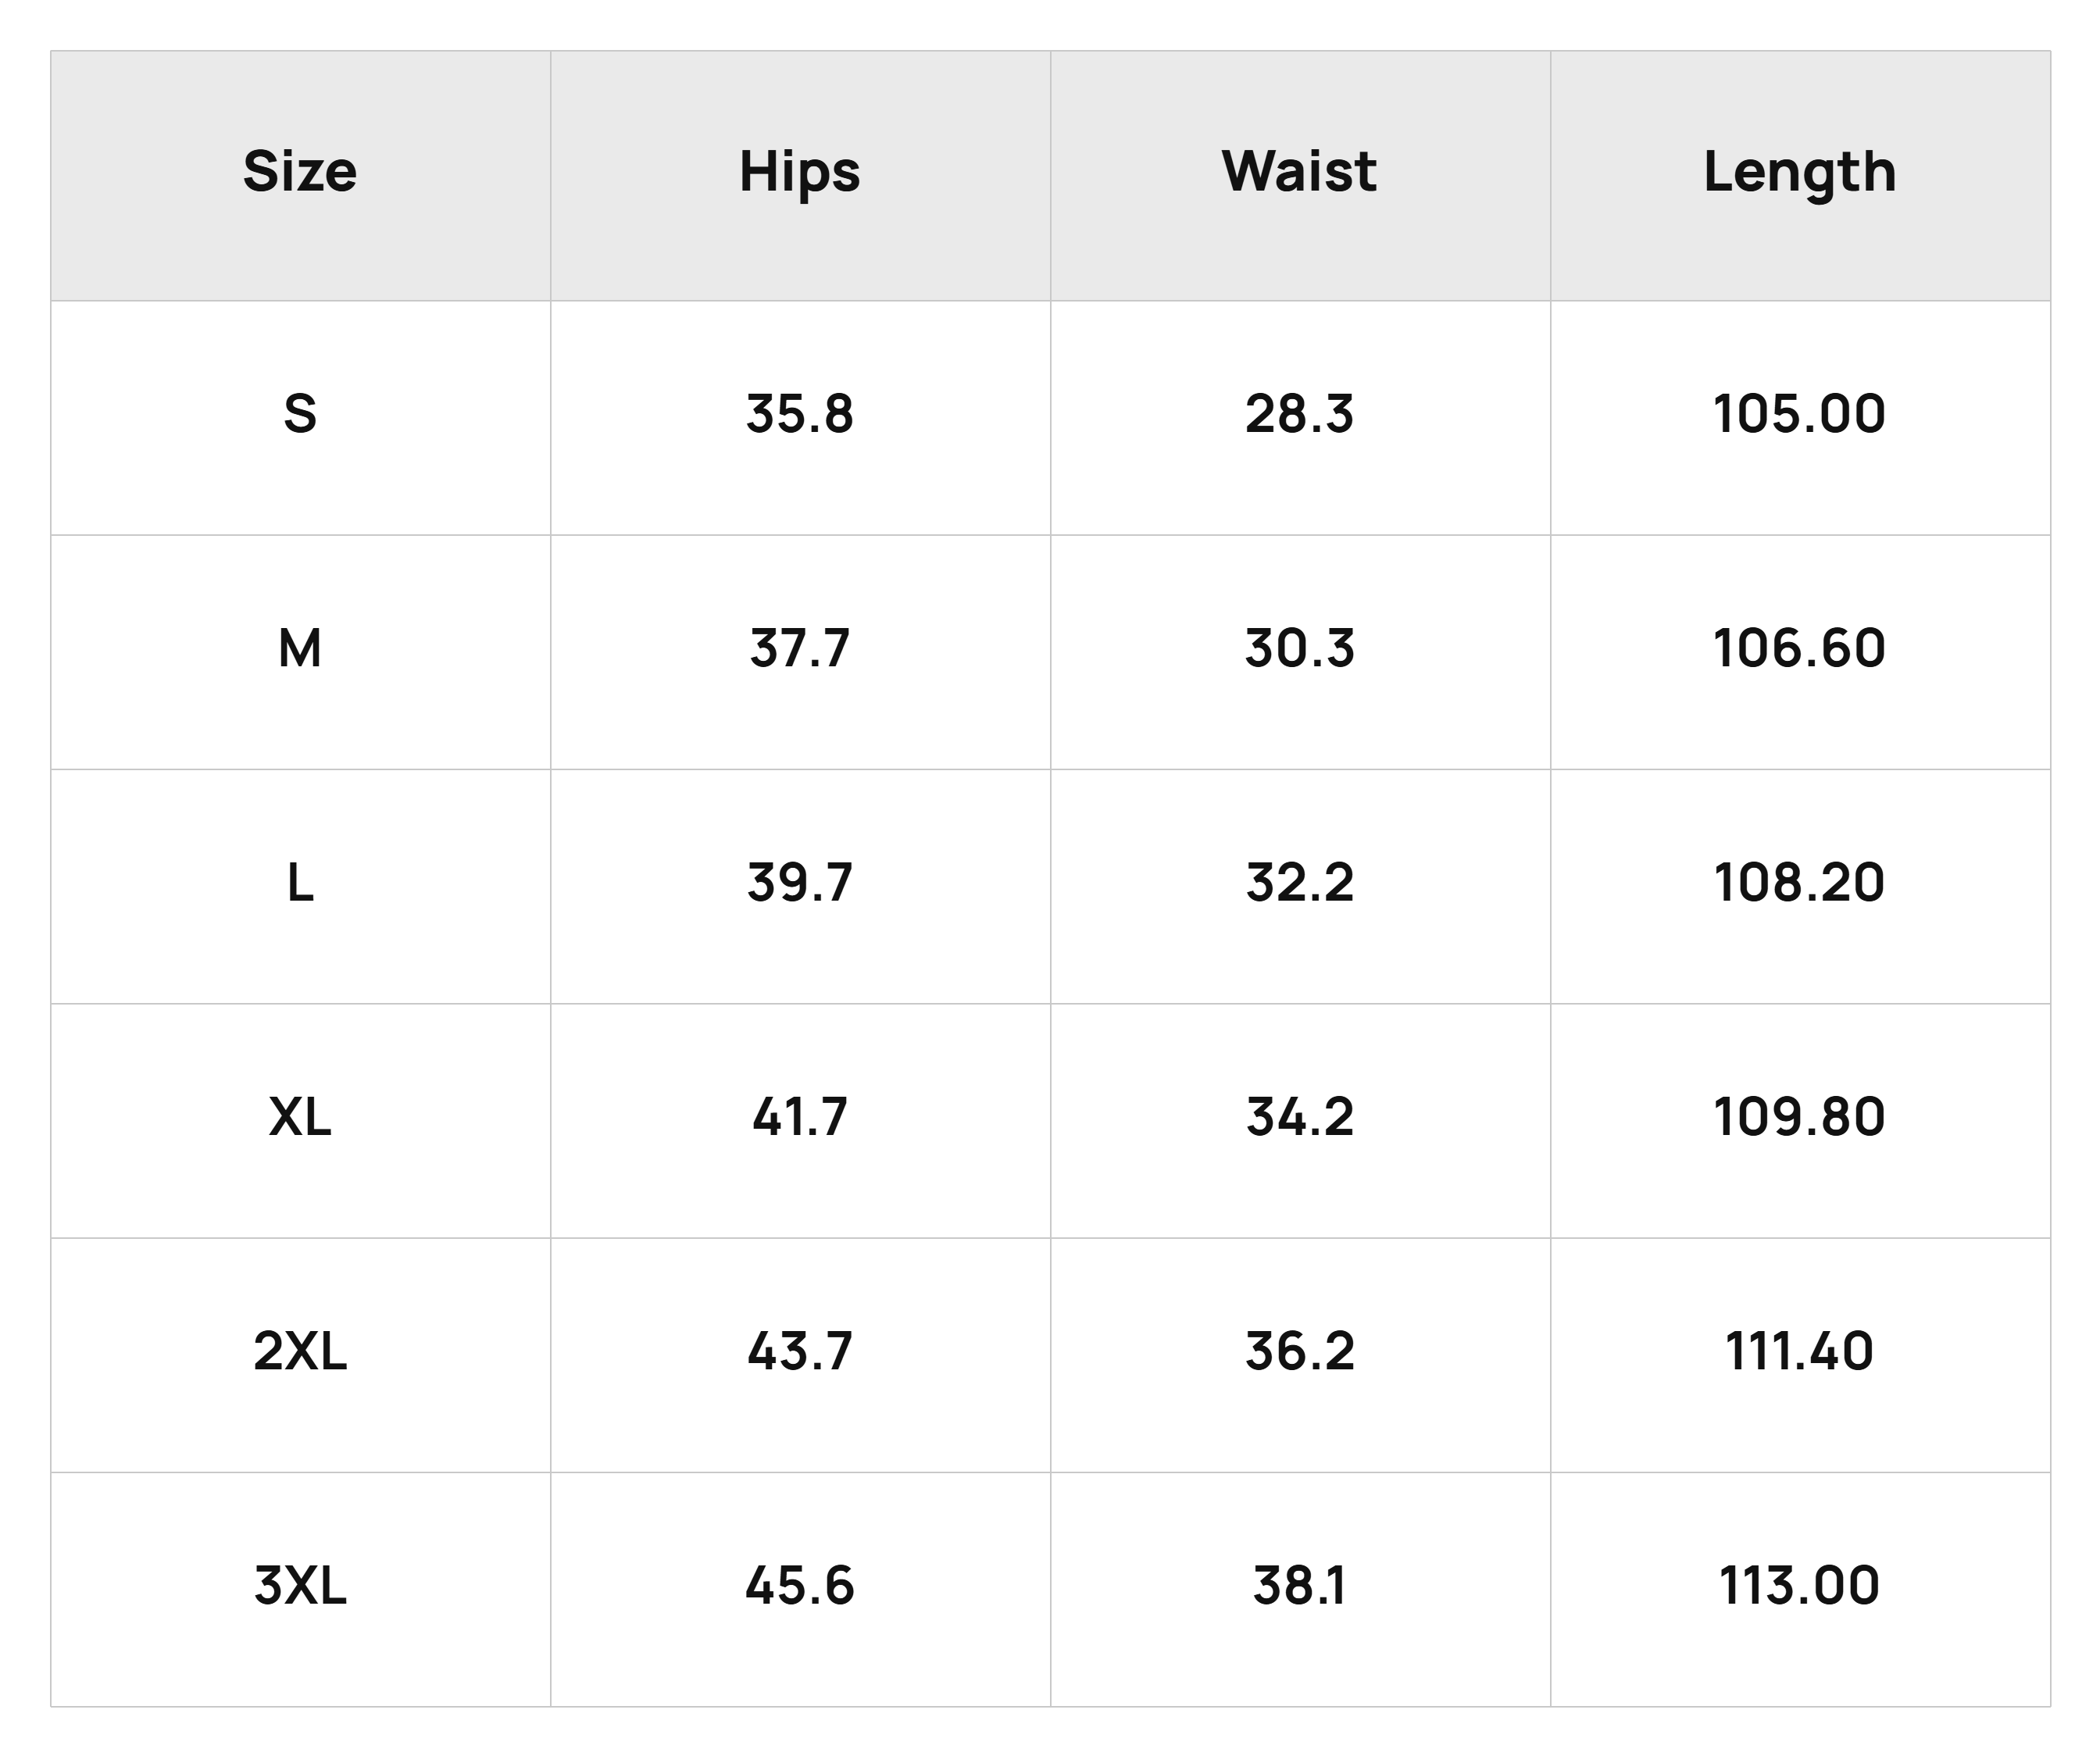Click length value 113.00
Viewport: 2100px width, 1756px height.
[x=1800, y=1586]
